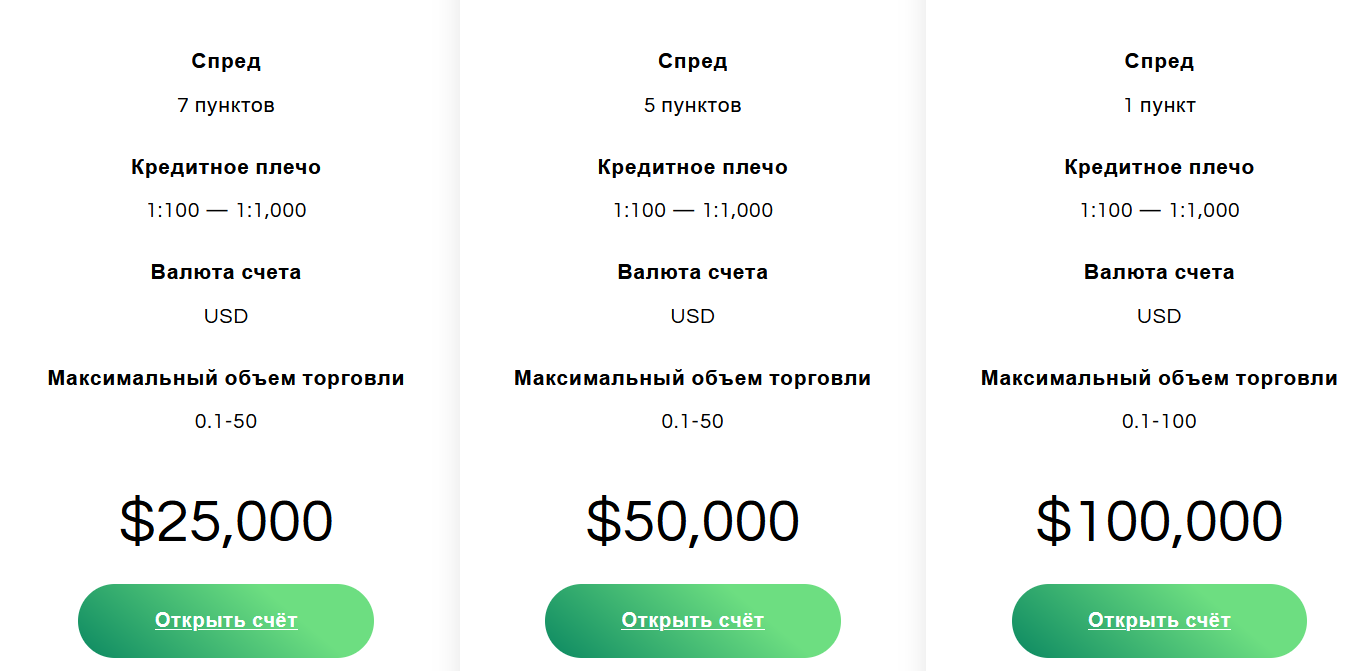The width and height of the screenshot is (1371, 671).
Task: Click 'Кредитное плечо' heading in the $50,000 column
Action: (692, 167)
